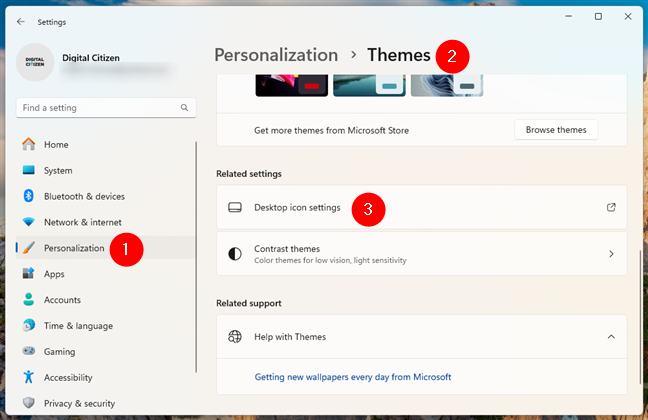Click the Home house icon

pos(29,144)
